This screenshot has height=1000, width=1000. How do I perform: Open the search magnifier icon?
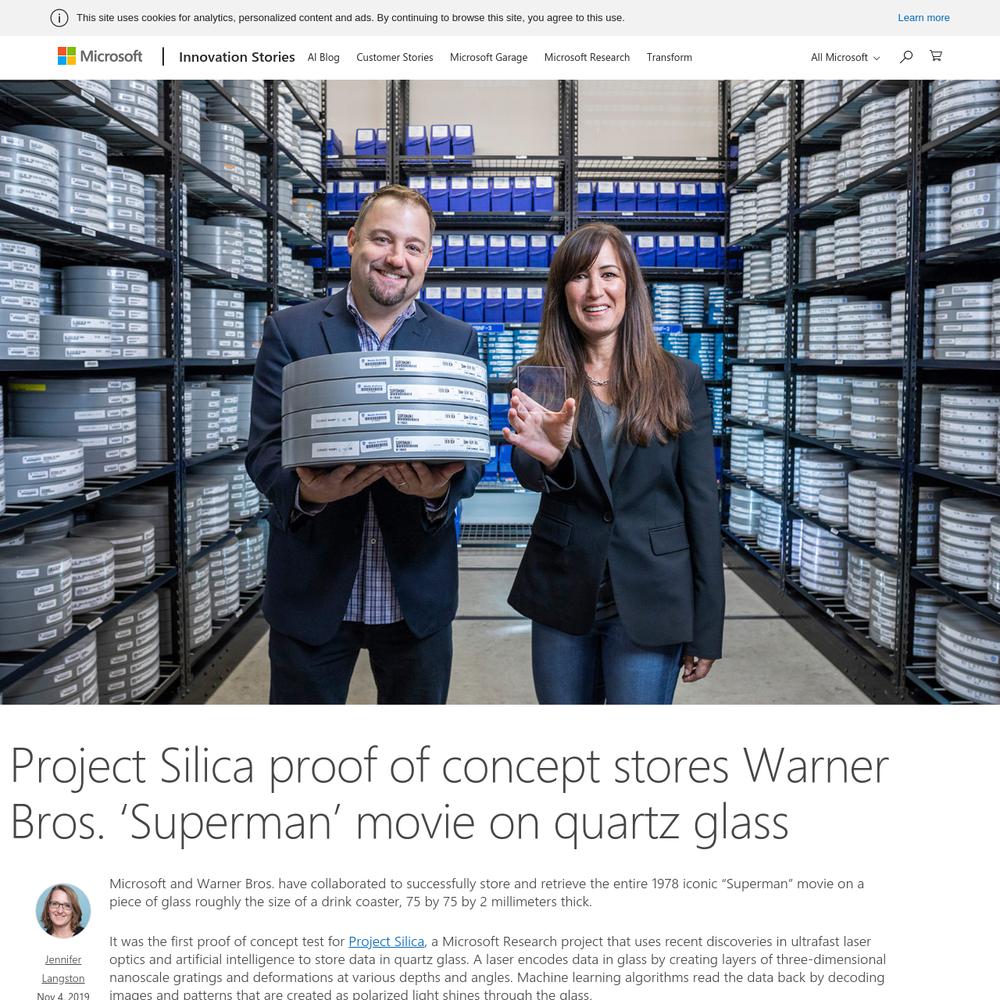point(906,57)
